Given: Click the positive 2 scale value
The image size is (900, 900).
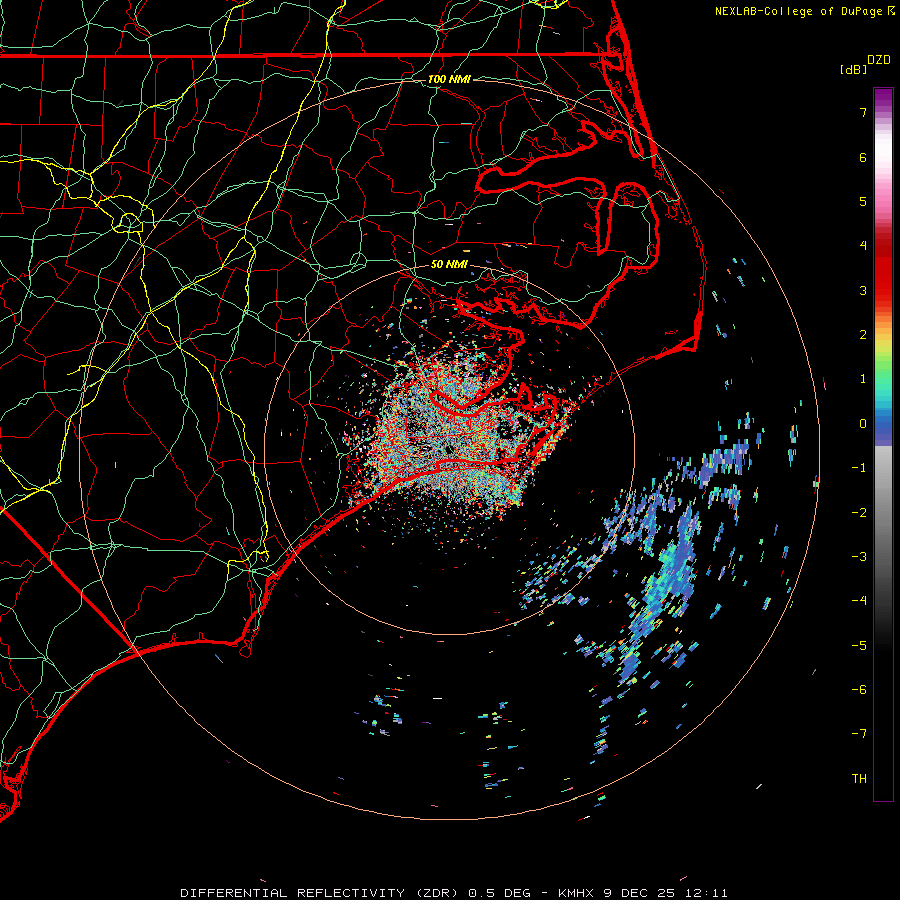Looking at the screenshot, I should point(863,335).
